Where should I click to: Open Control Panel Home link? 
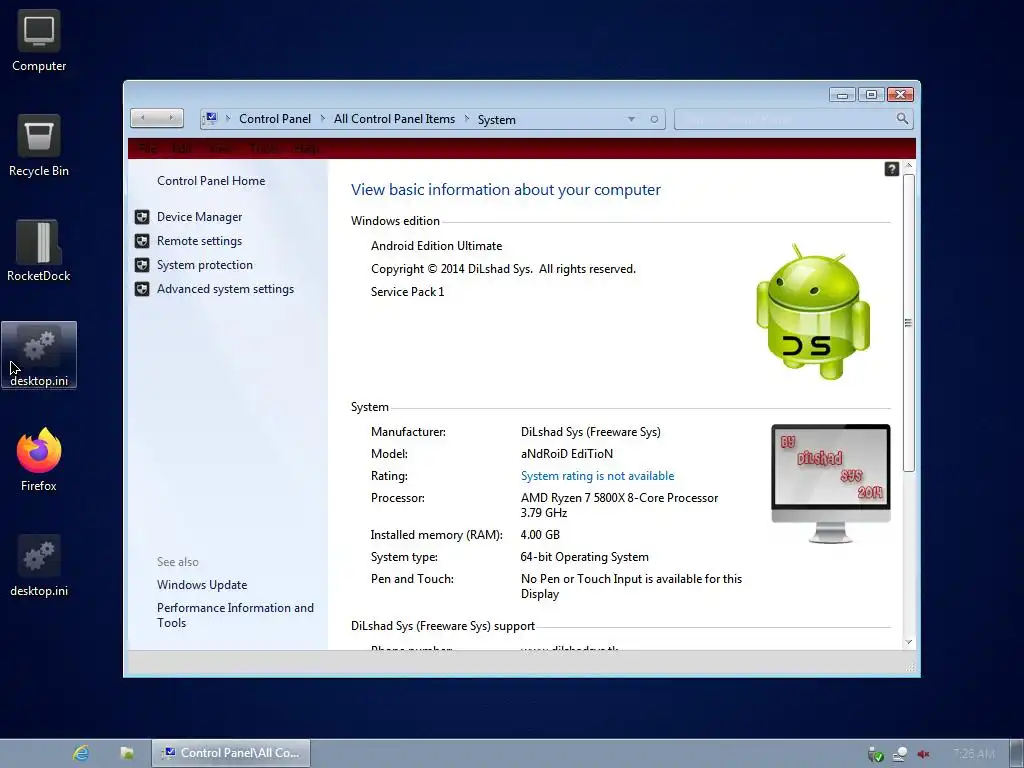pos(211,181)
